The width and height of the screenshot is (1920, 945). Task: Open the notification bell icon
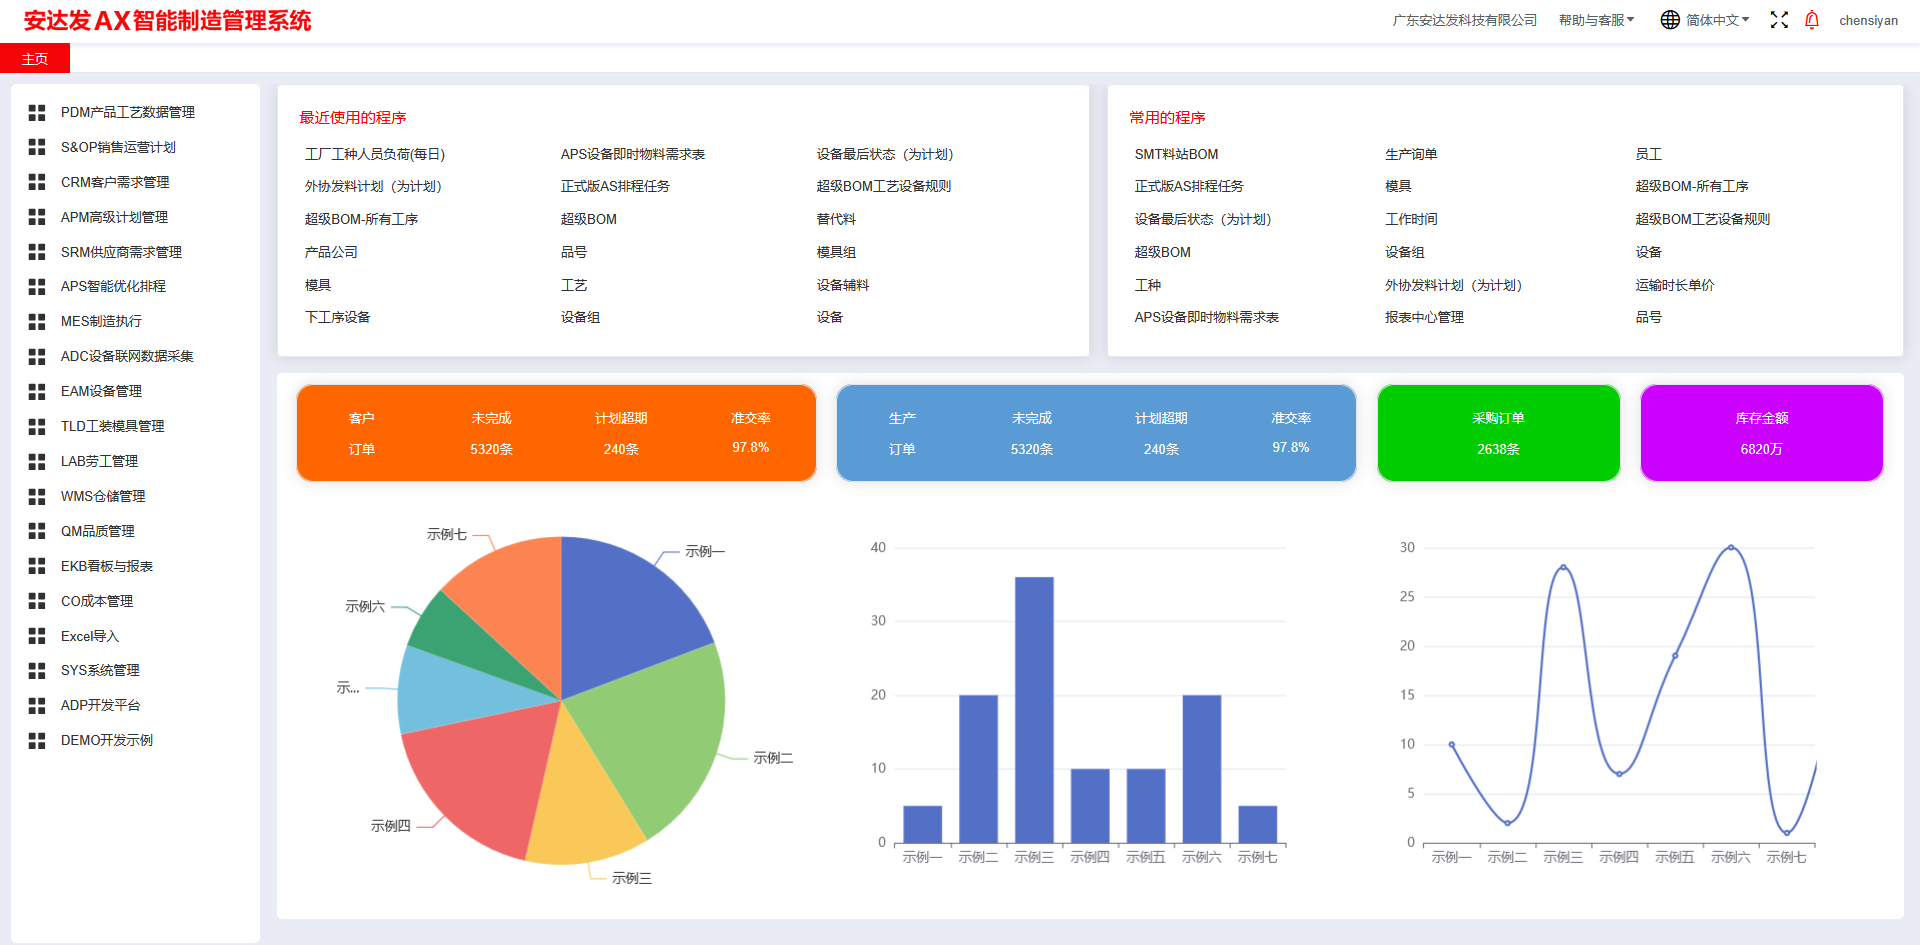pos(1812,20)
